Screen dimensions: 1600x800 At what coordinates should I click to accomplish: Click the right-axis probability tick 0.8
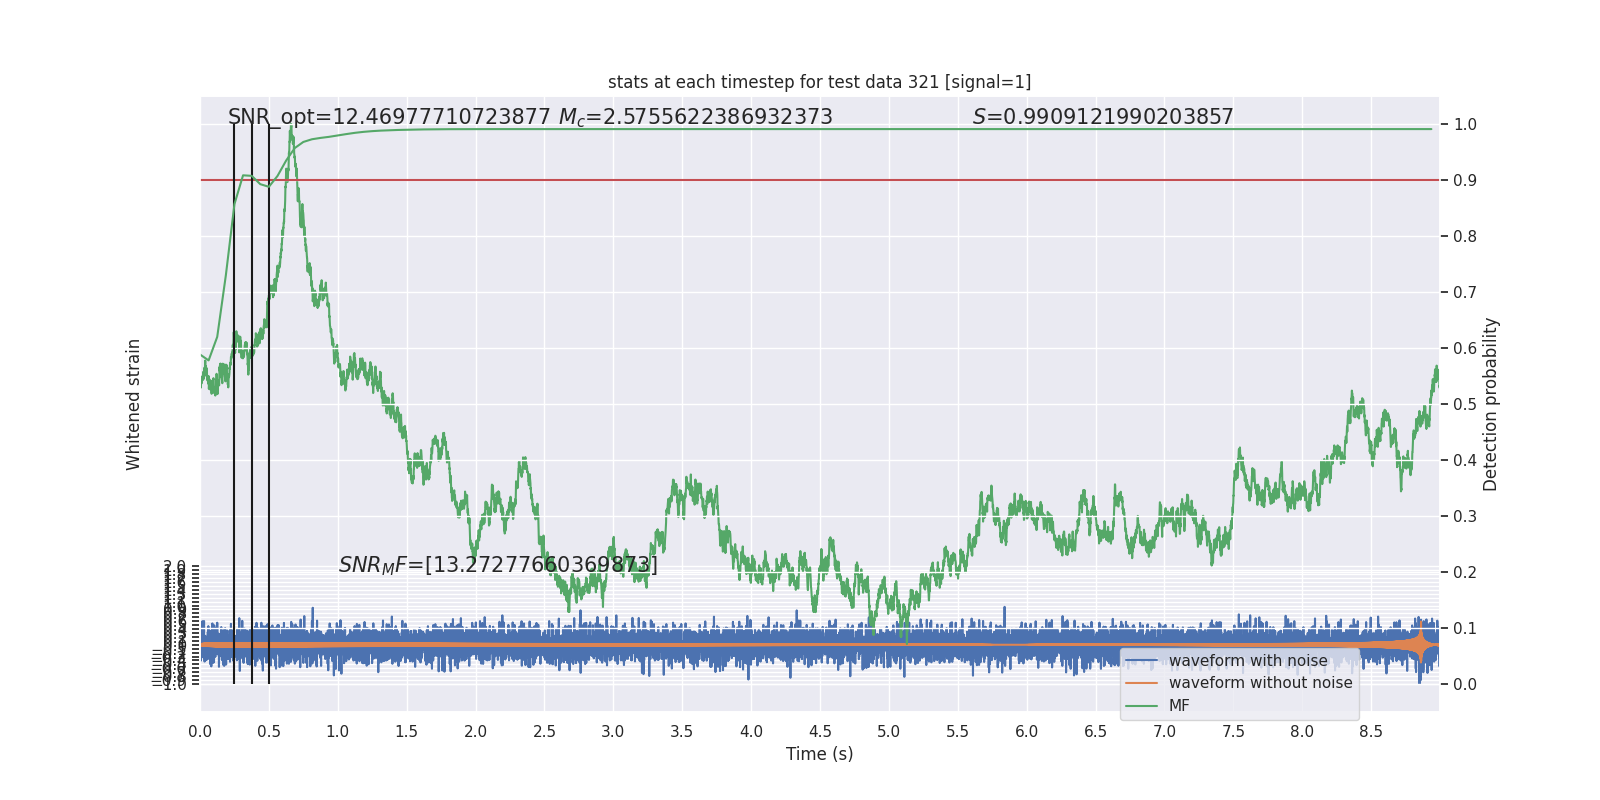click(1465, 237)
